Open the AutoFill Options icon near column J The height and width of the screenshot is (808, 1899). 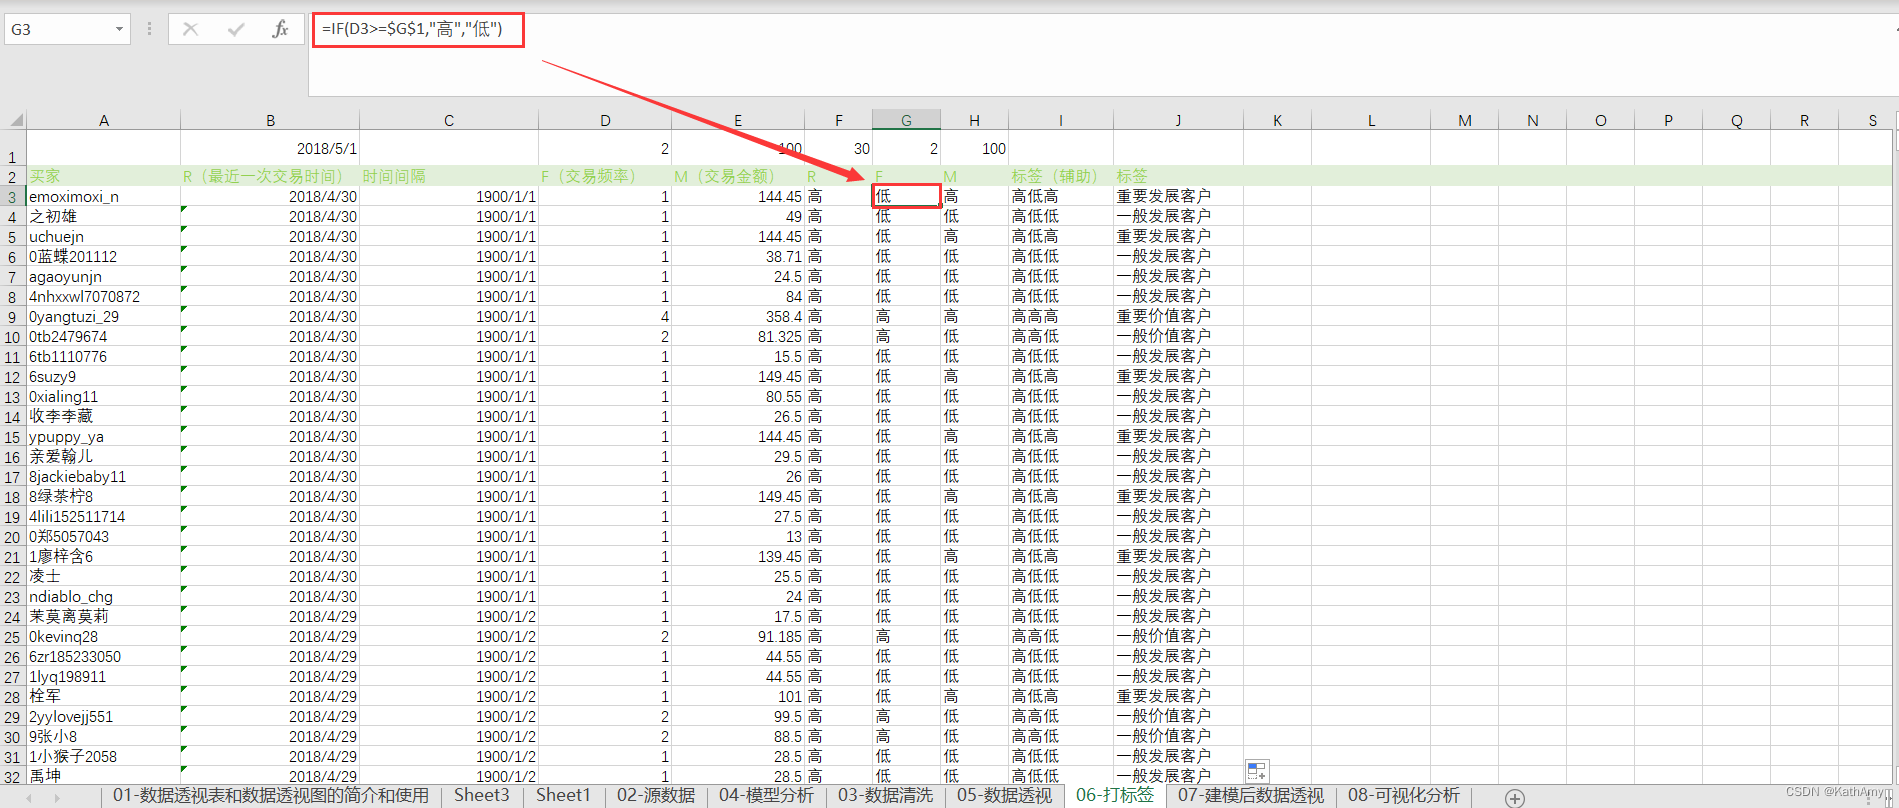pyautogui.click(x=1257, y=770)
